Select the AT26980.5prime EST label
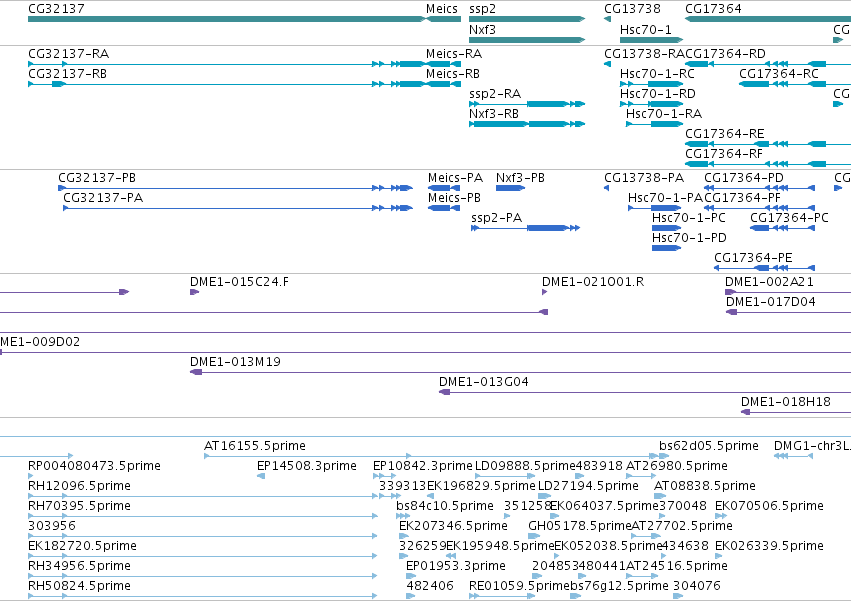The image size is (851, 601). point(677,466)
